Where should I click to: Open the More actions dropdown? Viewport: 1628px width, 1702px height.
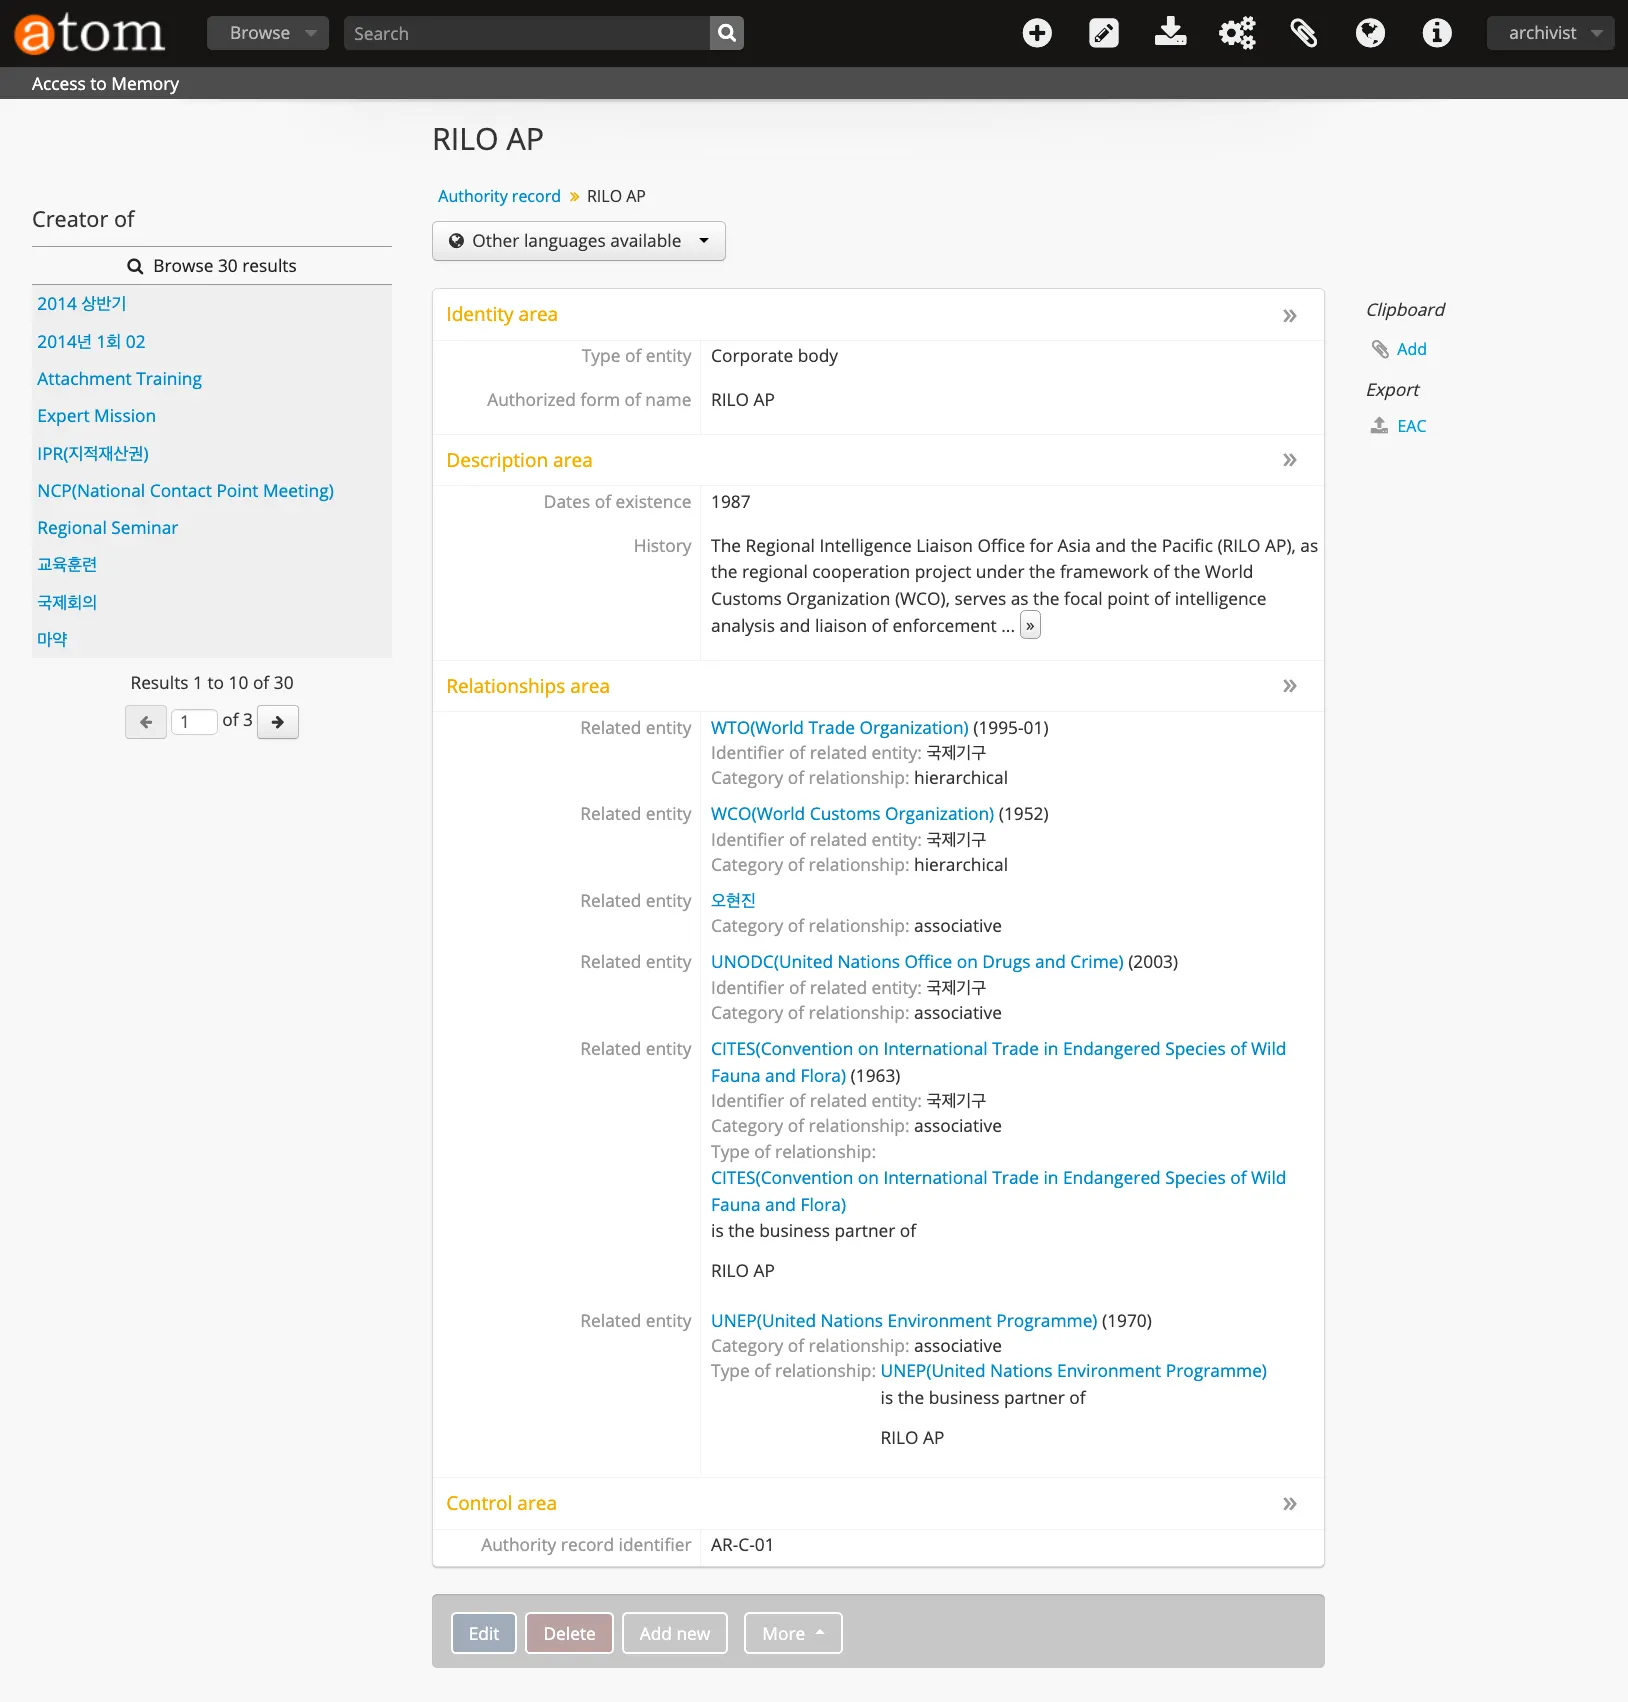[793, 1633]
